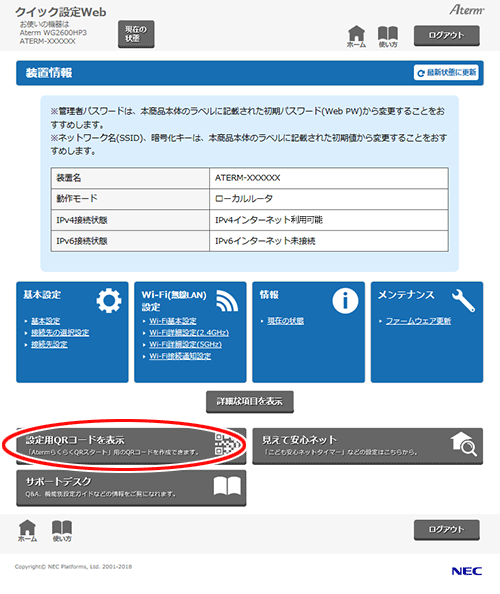Open the home icon in top header
The image size is (500, 594).
pyautogui.click(x=356, y=36)
